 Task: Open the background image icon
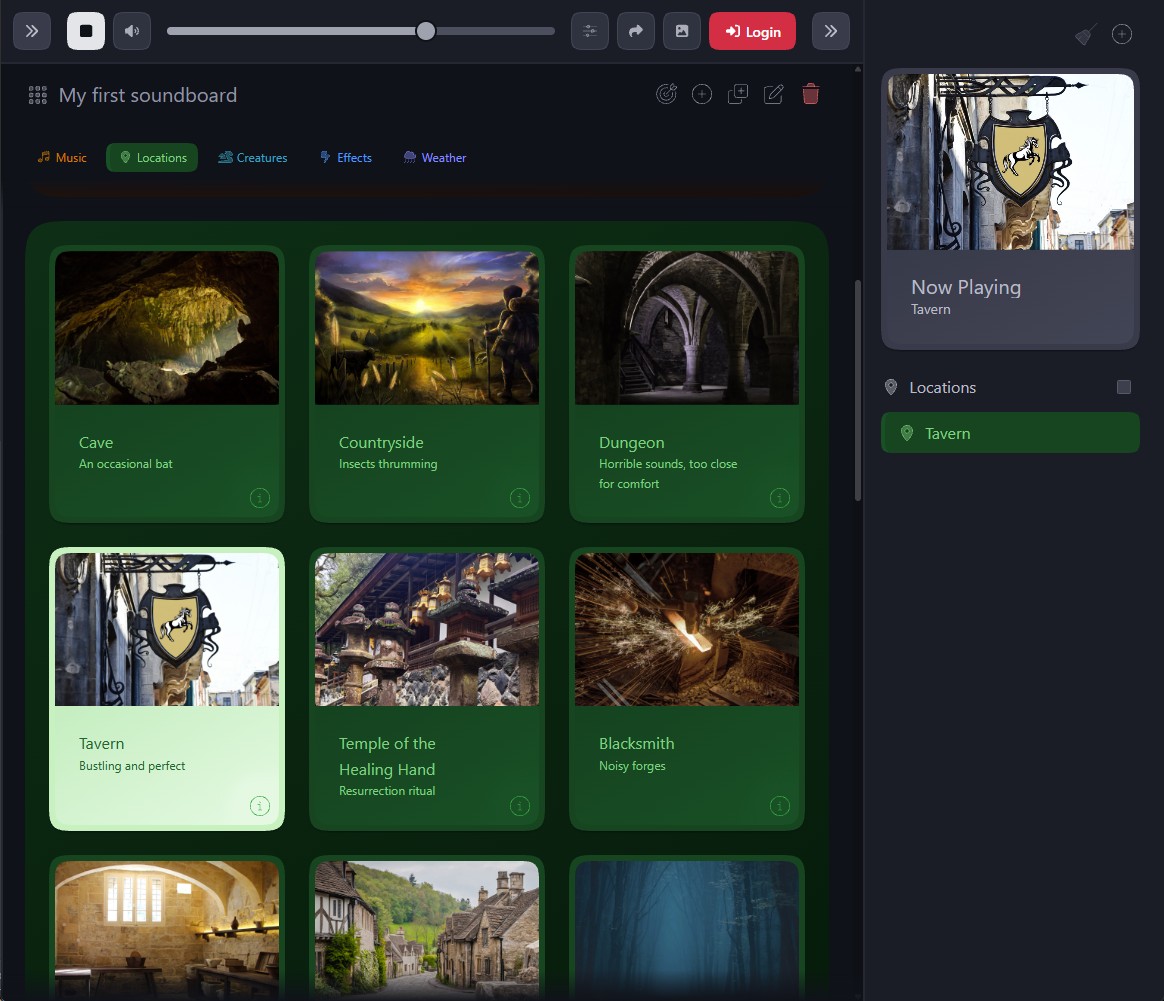point(682,31)
